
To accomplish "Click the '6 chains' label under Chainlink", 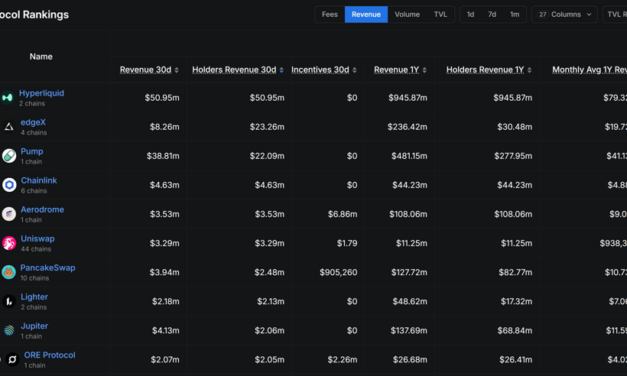I will [x=34, y=191].
